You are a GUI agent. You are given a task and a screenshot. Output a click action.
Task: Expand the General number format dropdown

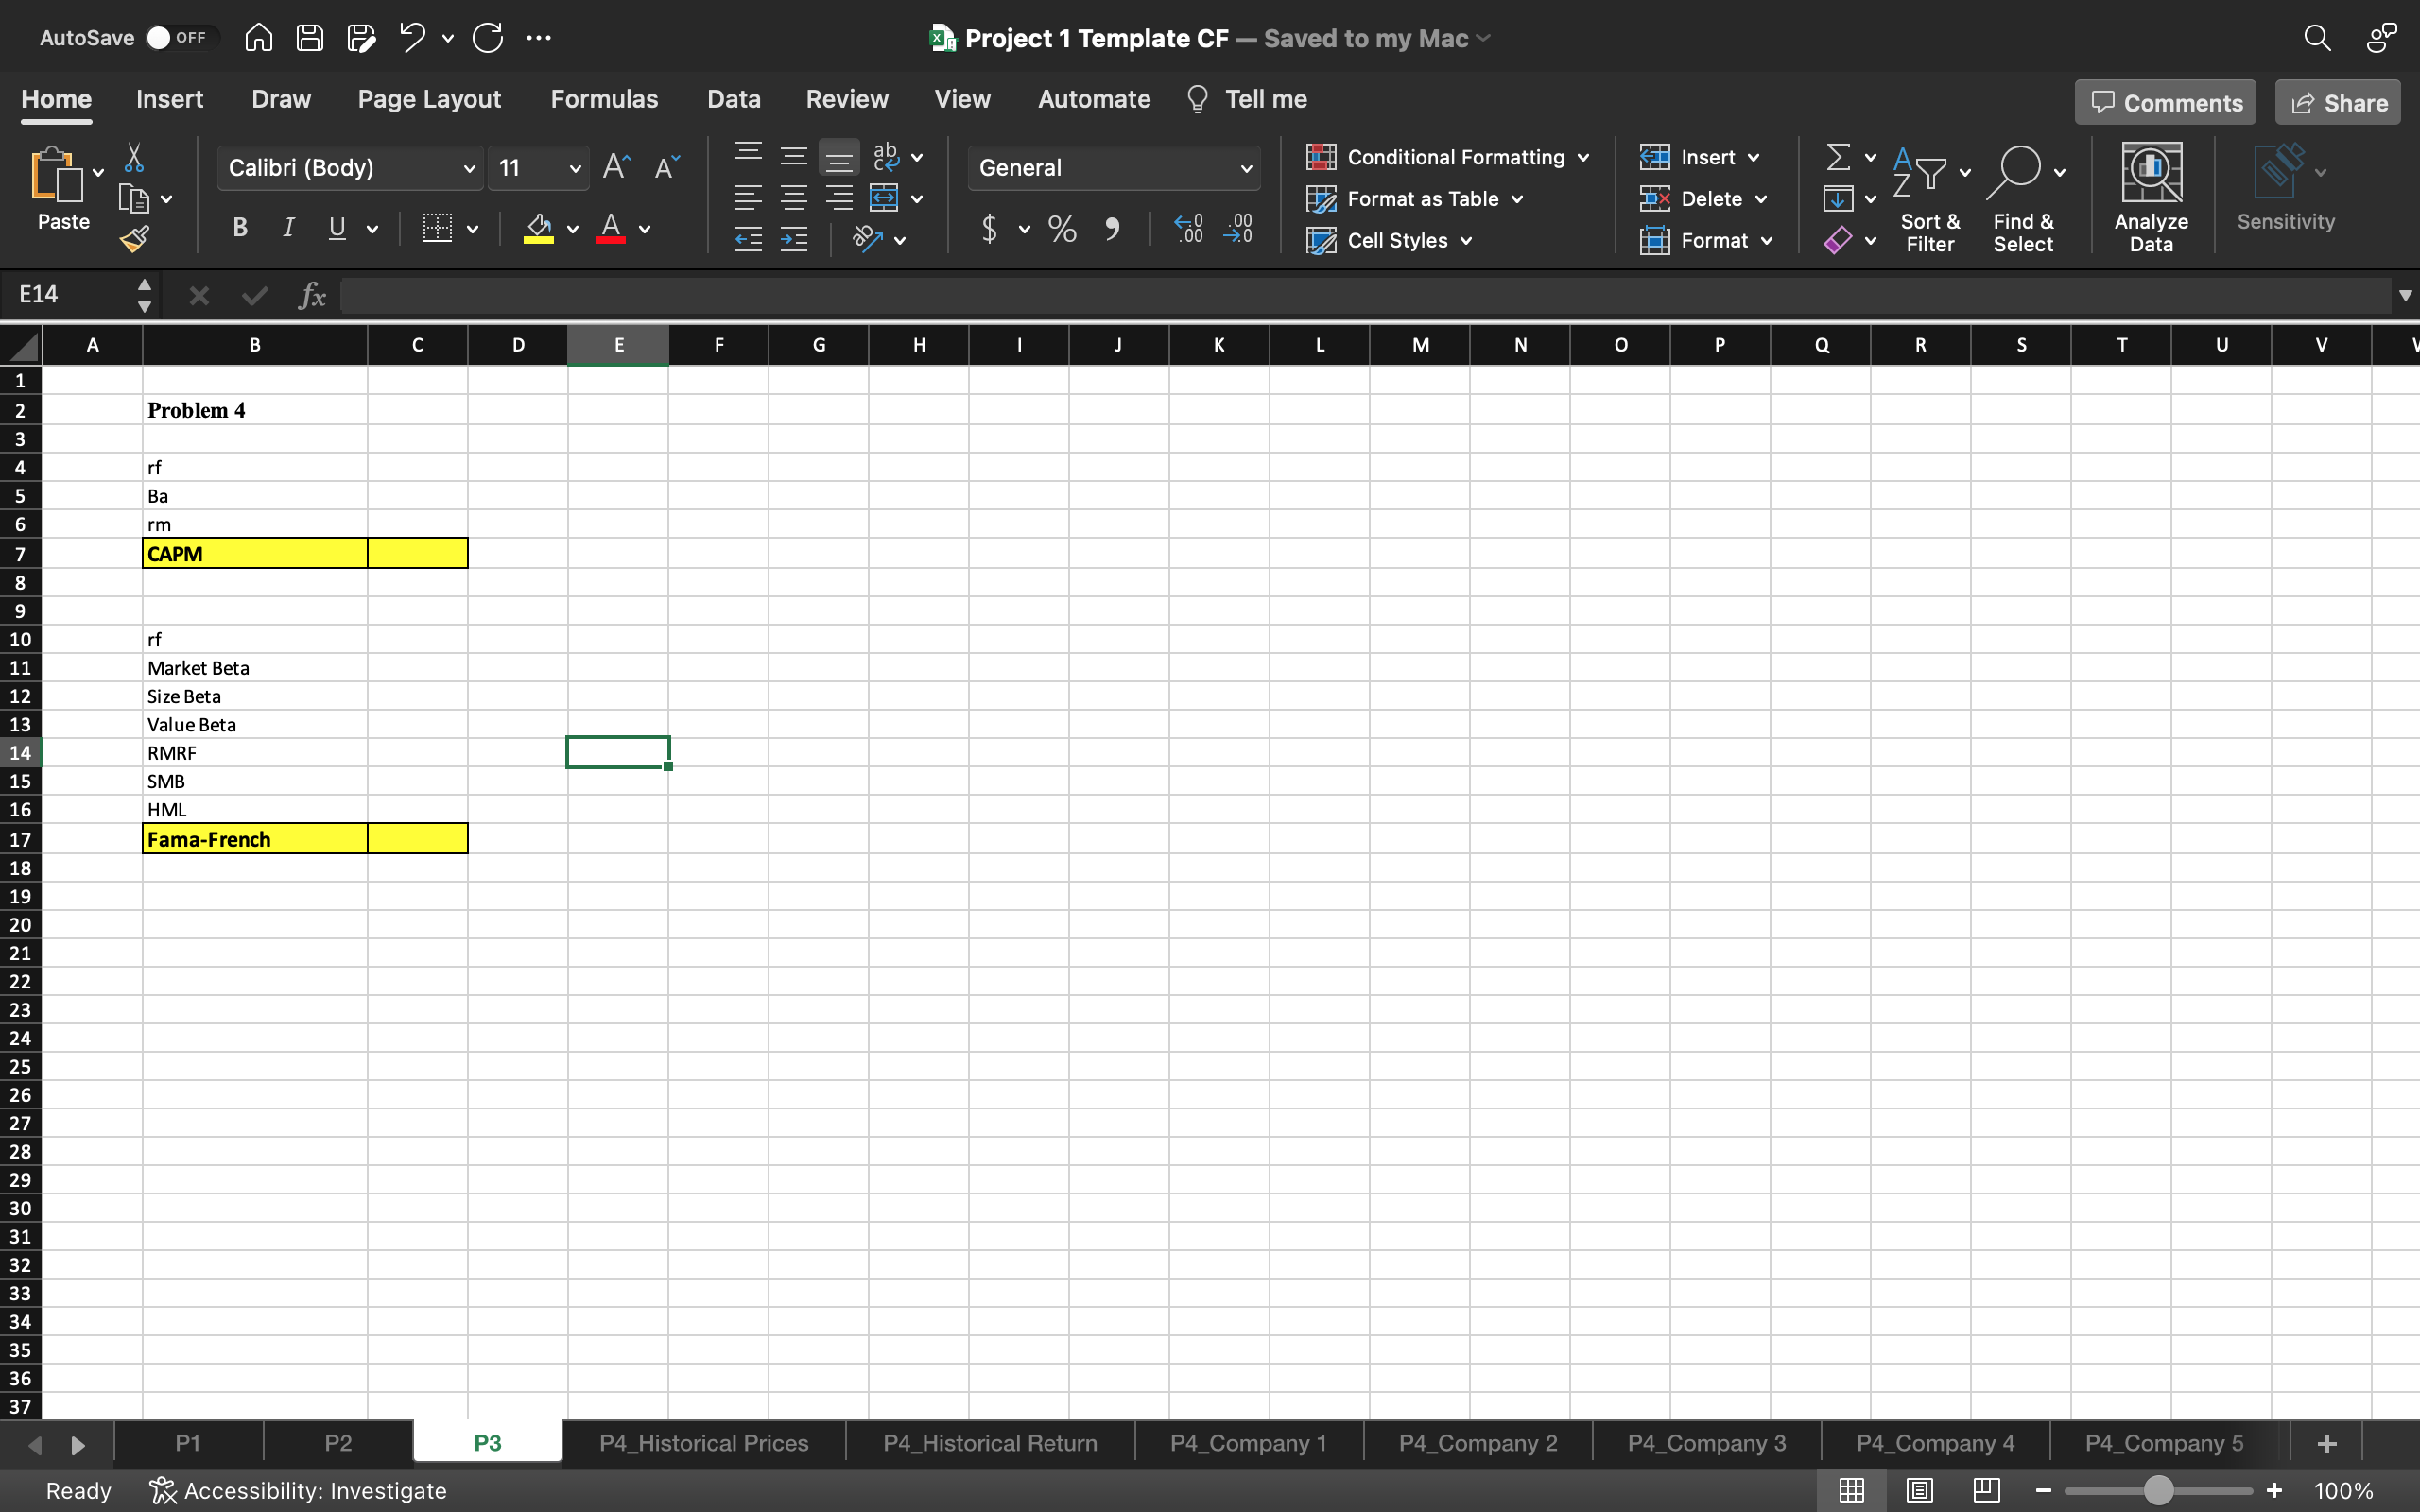point(1245,168)
